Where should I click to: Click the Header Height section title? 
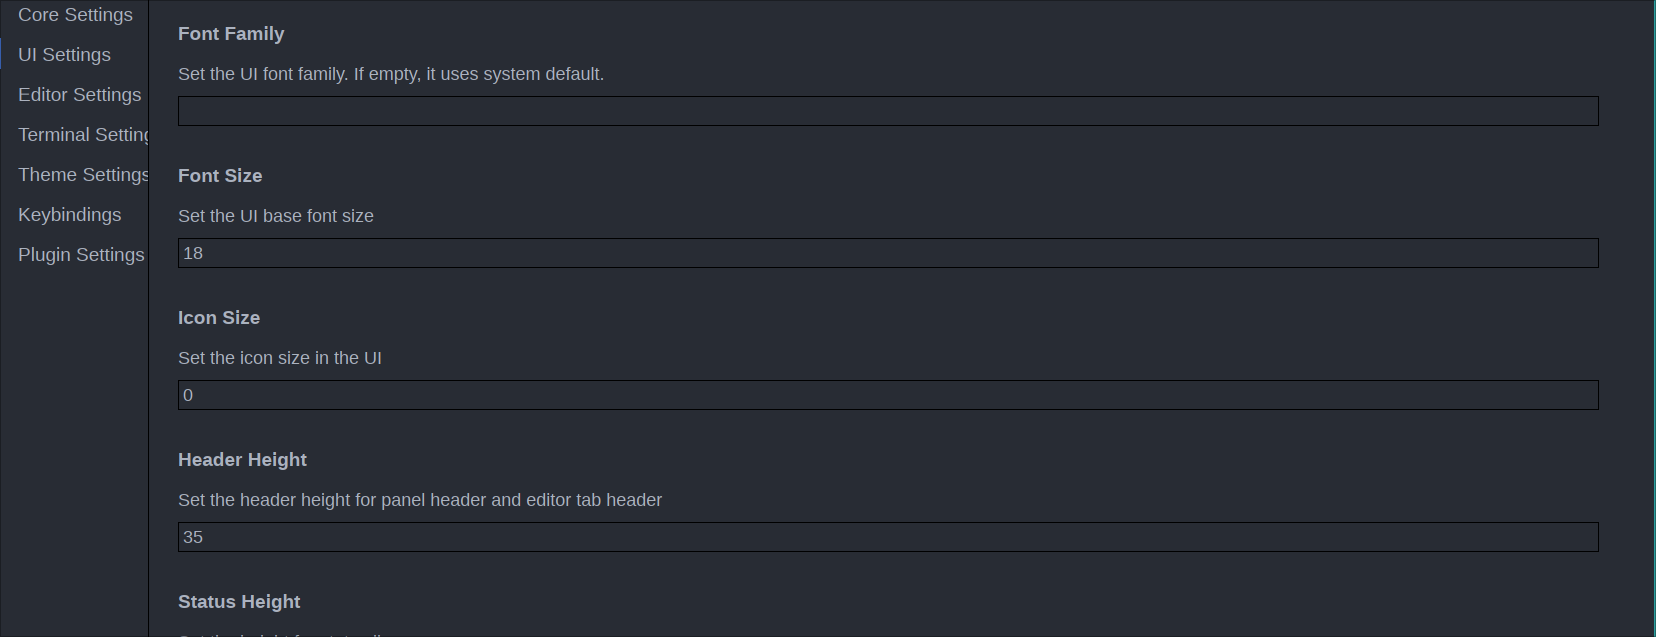242,459
